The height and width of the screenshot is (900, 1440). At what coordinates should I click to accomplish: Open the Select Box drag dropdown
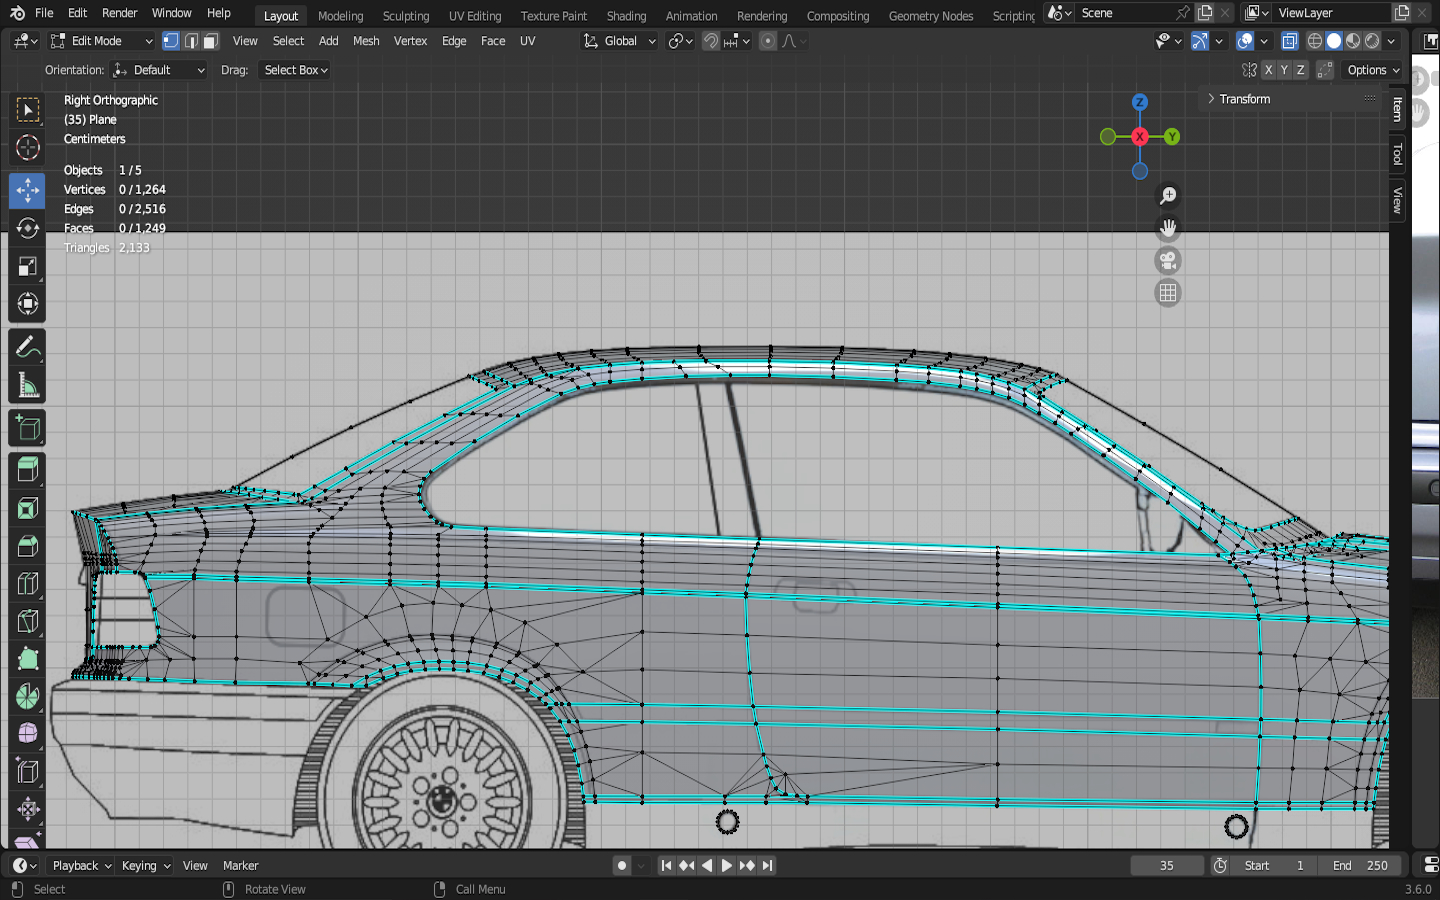point(295,70)
